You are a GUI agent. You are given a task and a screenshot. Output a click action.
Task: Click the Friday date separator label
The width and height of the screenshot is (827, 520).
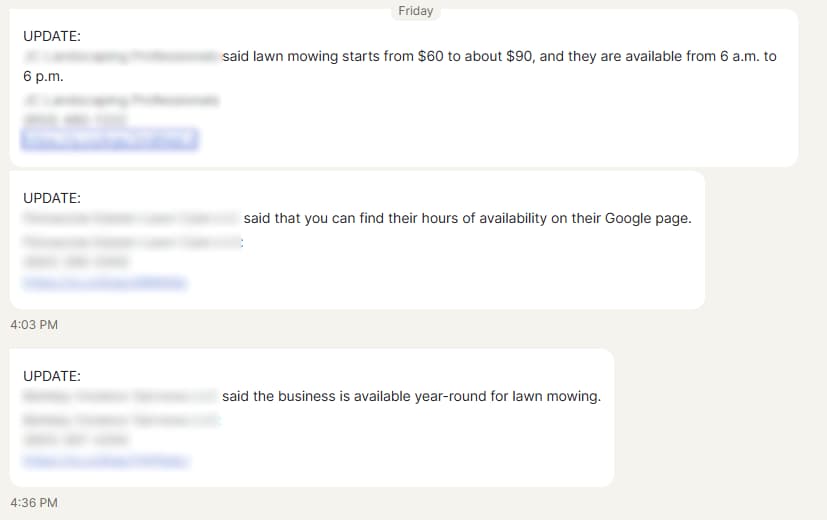click(x=415, y=11)
